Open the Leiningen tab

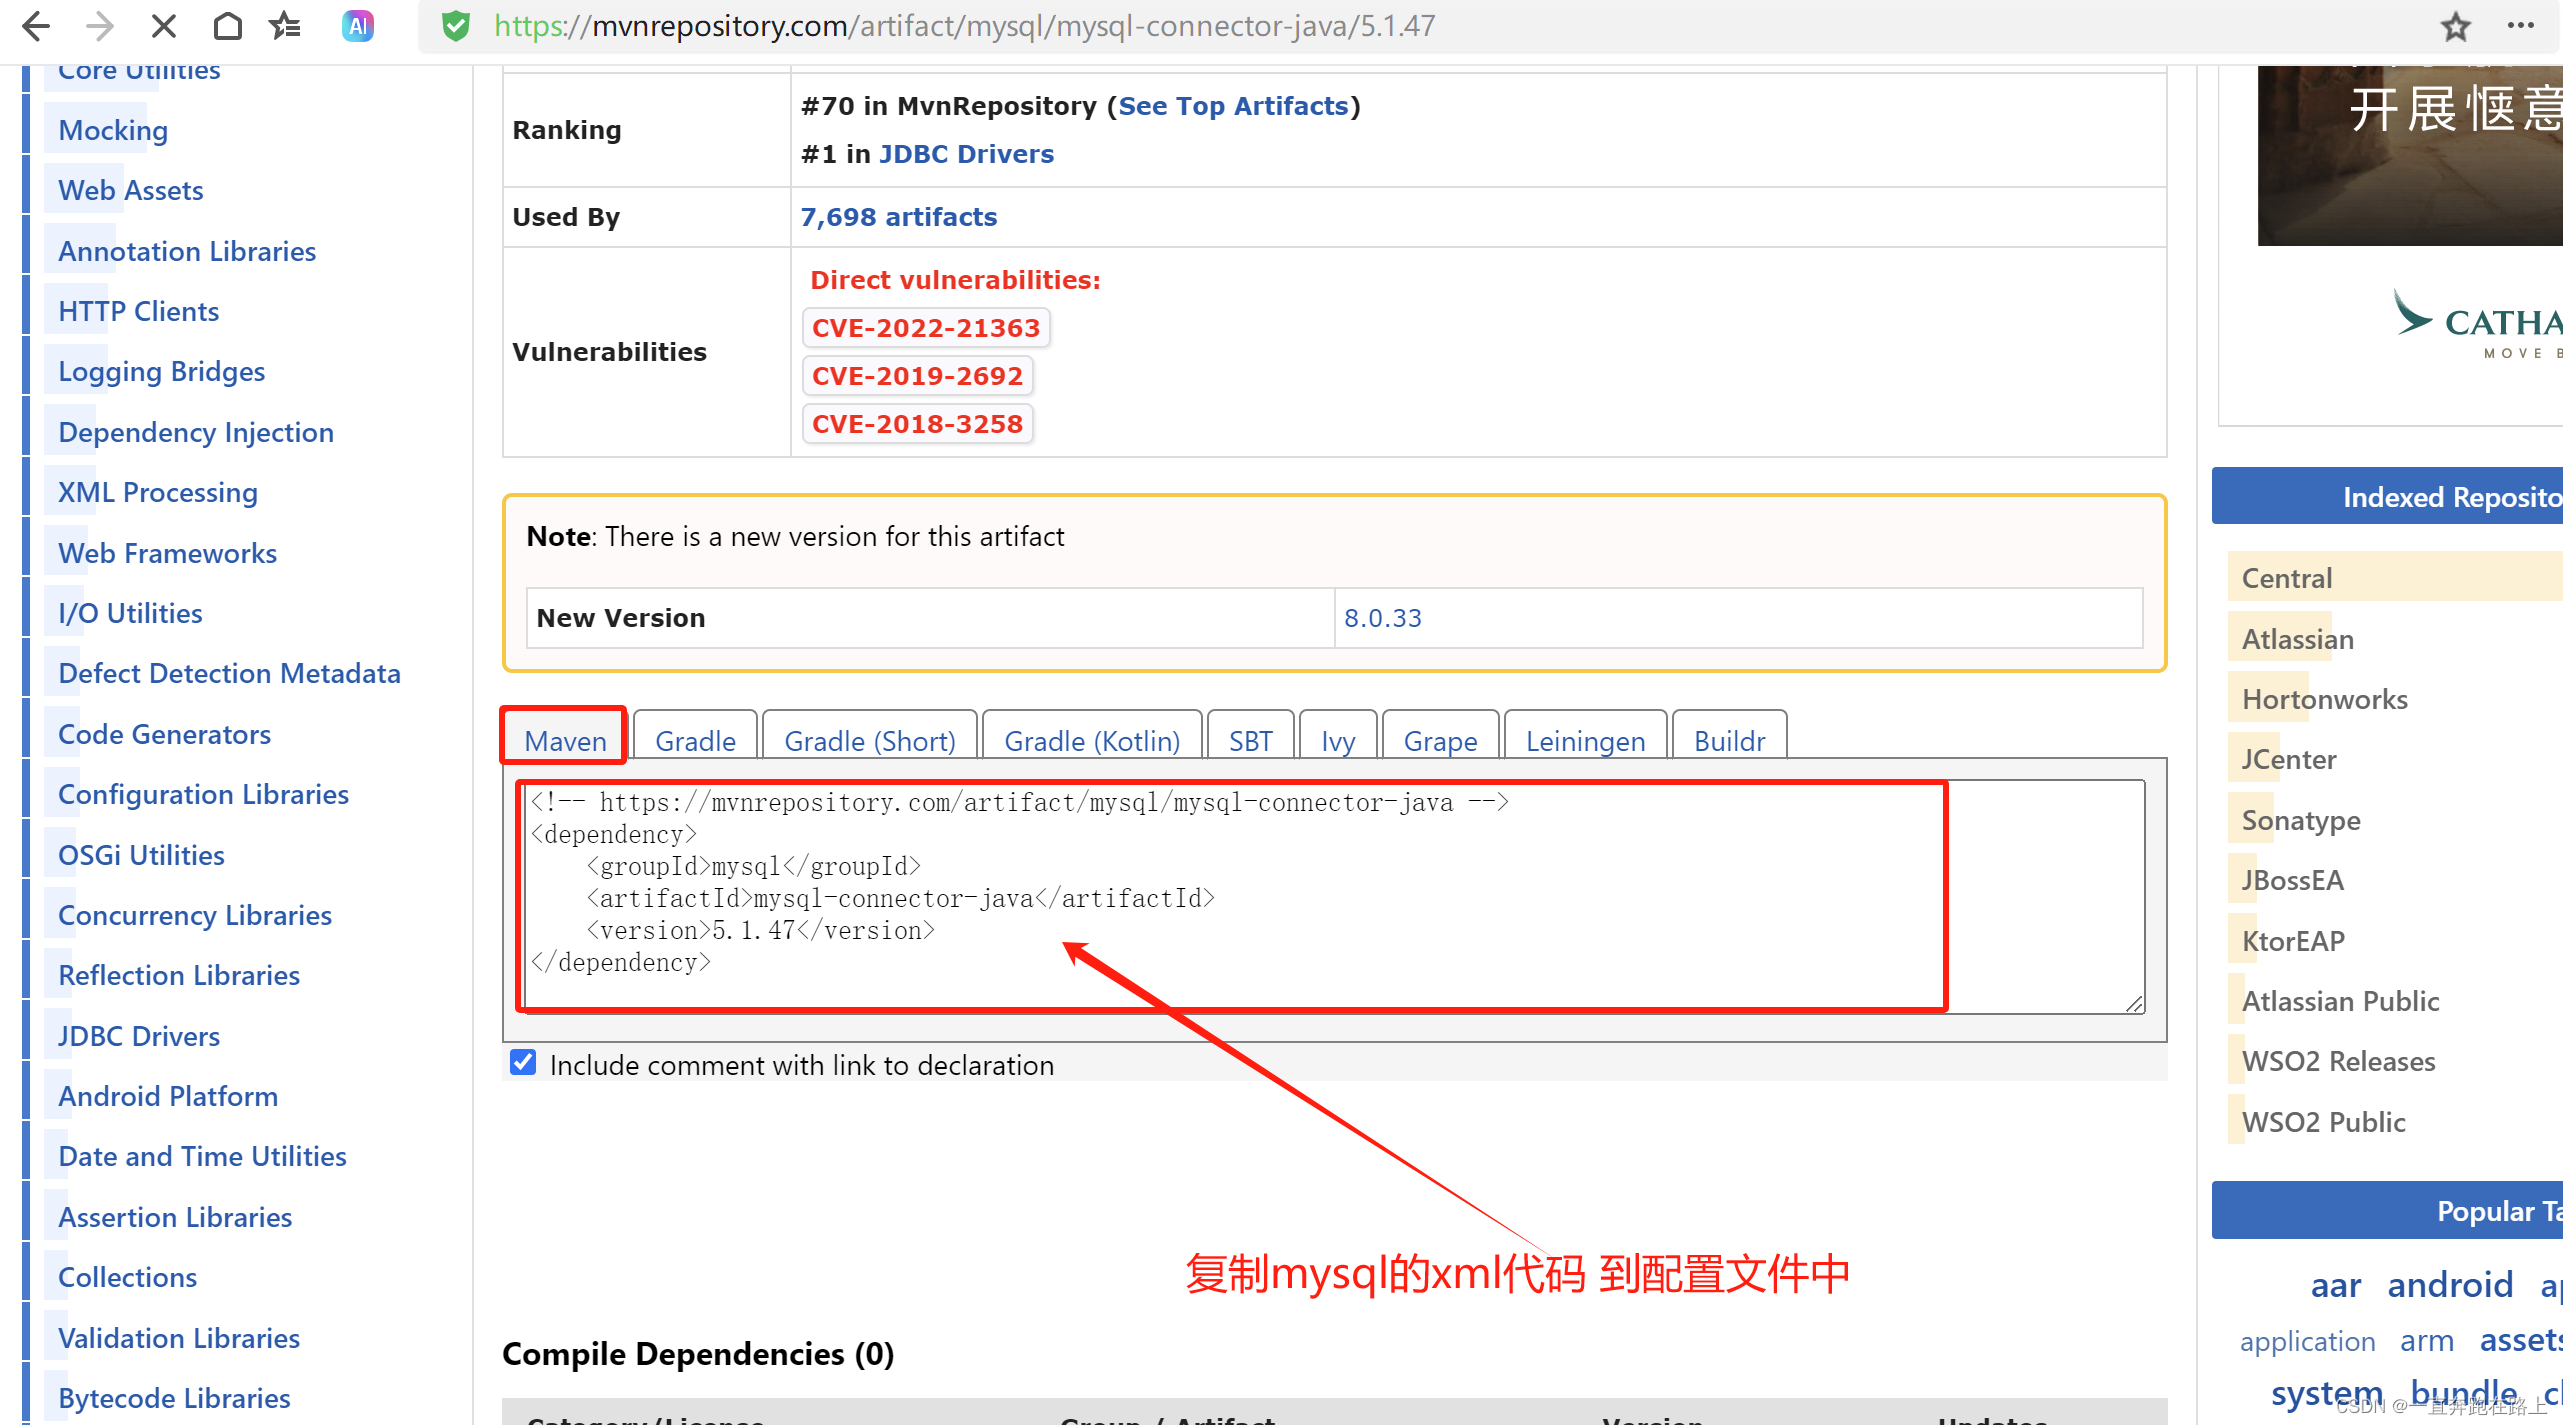click(x=1585, y=741)
